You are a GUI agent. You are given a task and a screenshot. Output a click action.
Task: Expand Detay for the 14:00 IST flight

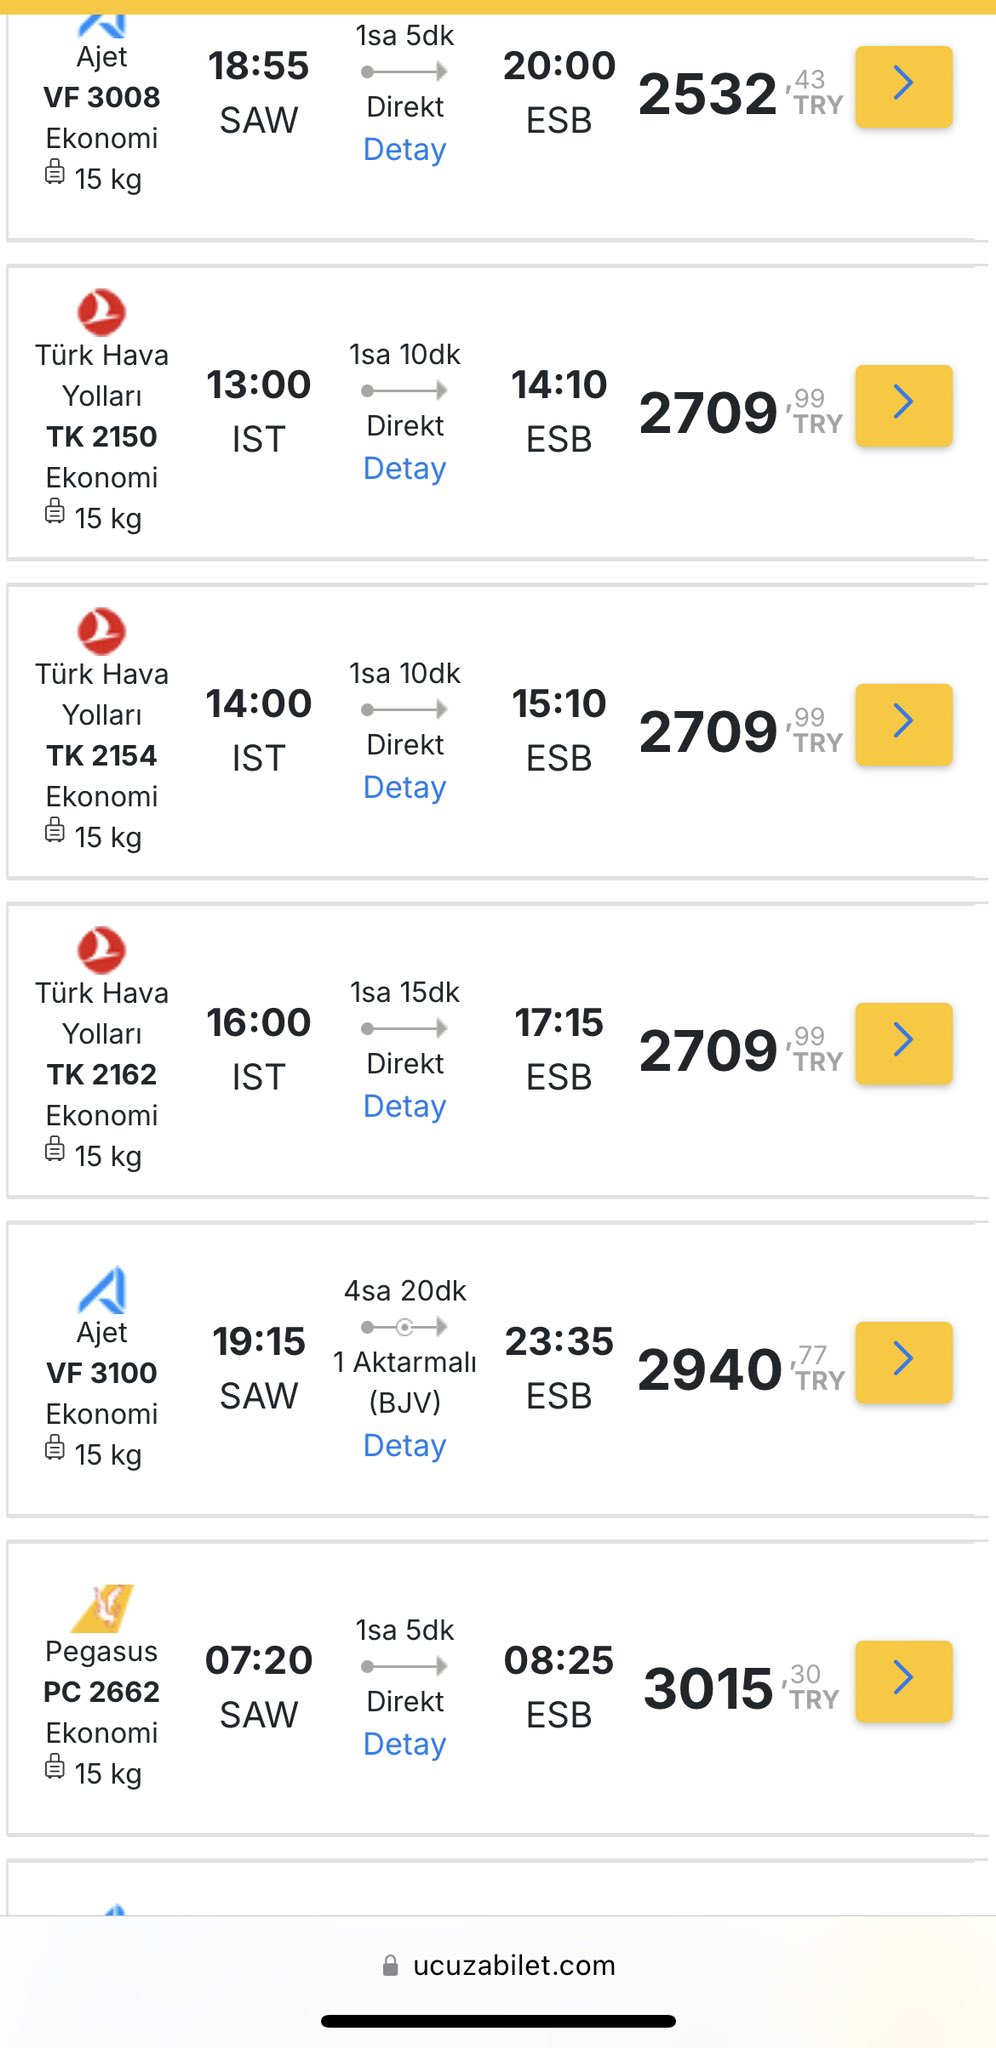(404, 788)
